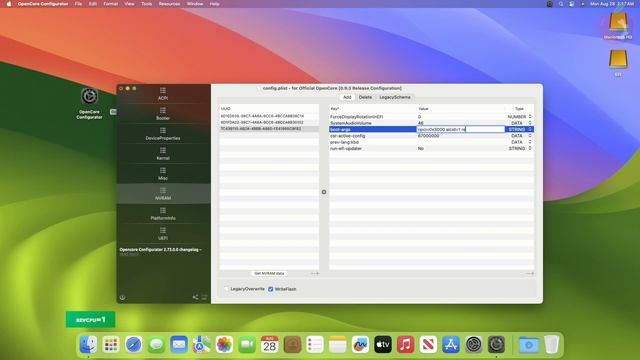The image size is (640, 360).
Task: Switch to the Delete tab
Action: (x=365, y=97)
